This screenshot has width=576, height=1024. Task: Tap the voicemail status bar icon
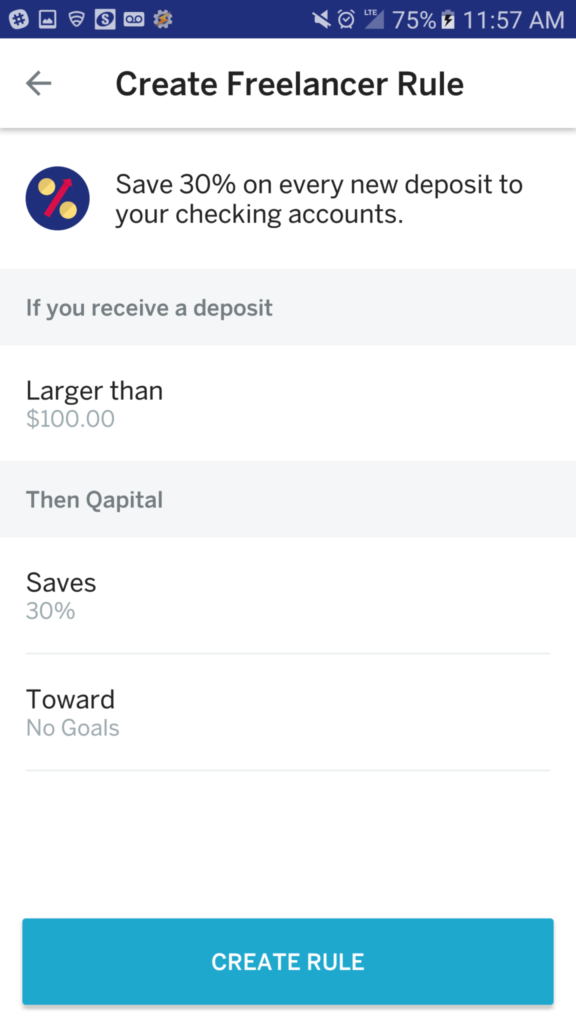click(x=133, y=20)
